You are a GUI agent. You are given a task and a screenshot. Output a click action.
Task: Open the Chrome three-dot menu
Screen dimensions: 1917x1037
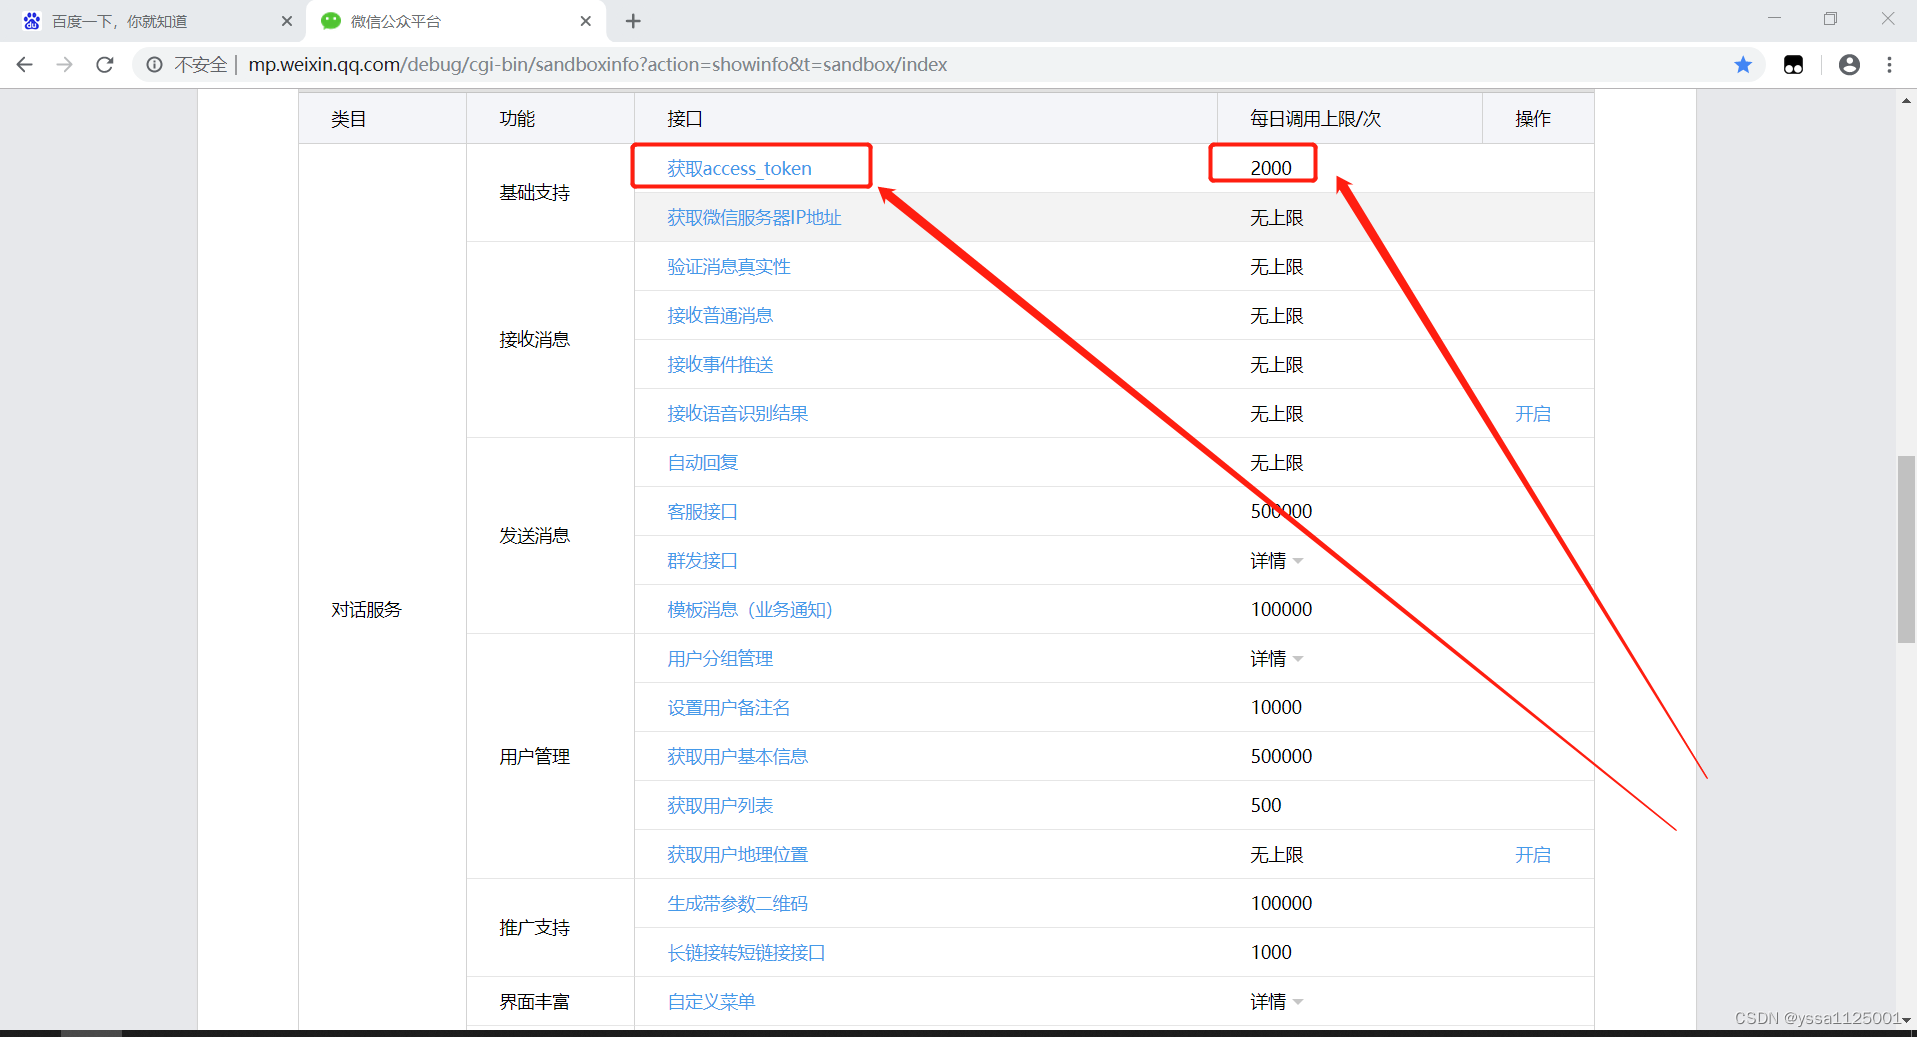(x=1889, y=65)
